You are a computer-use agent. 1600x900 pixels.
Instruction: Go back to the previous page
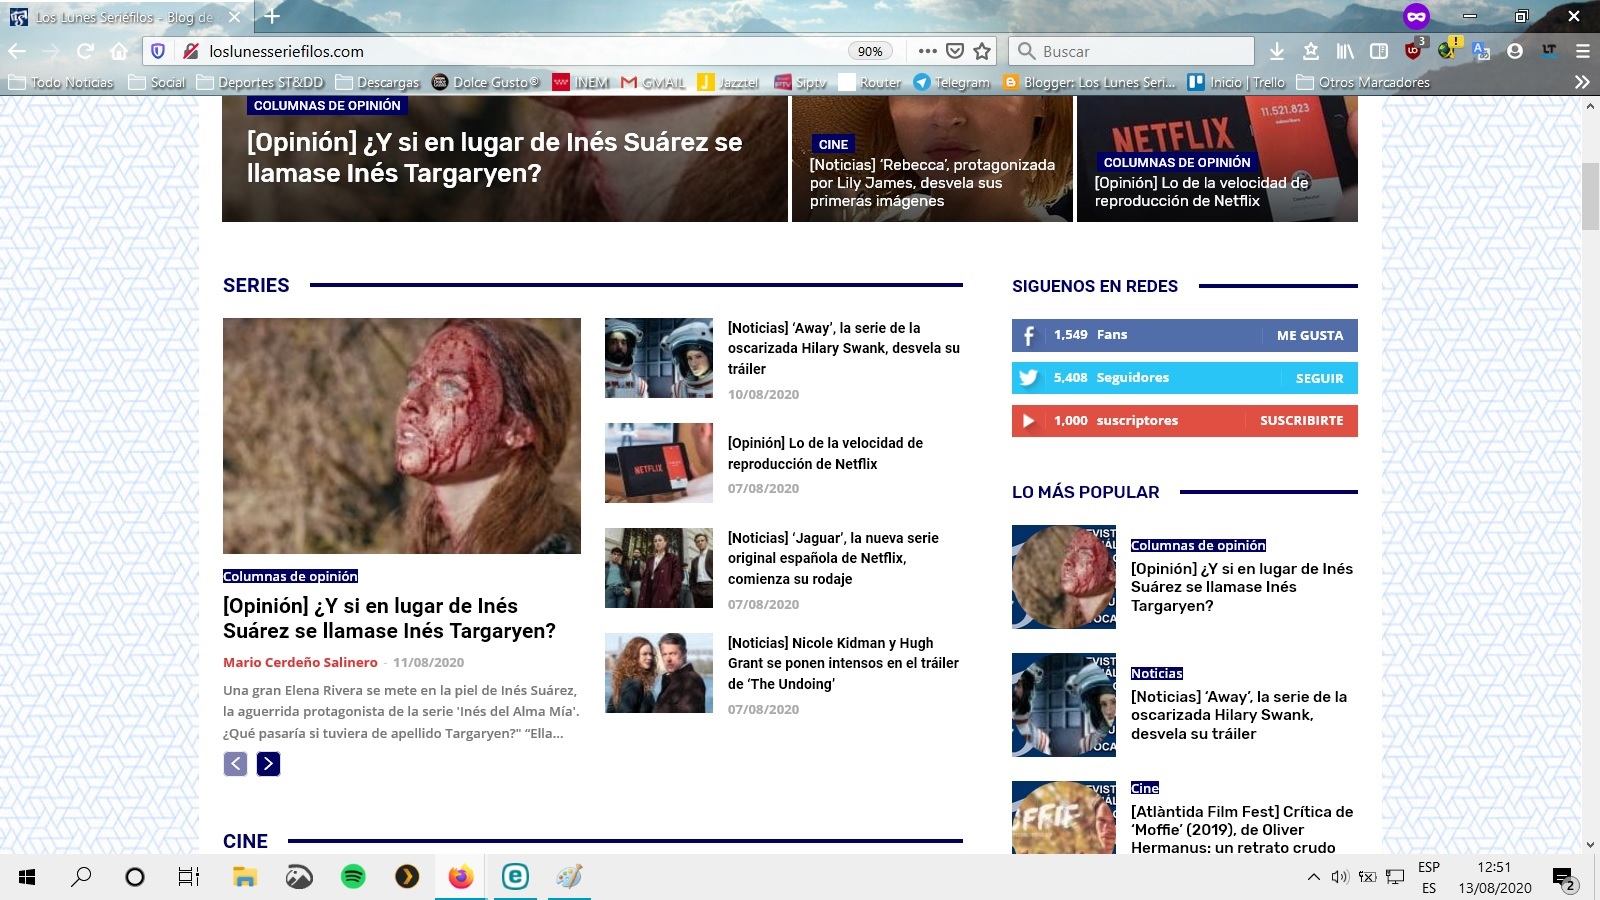(x=17, y=51)
